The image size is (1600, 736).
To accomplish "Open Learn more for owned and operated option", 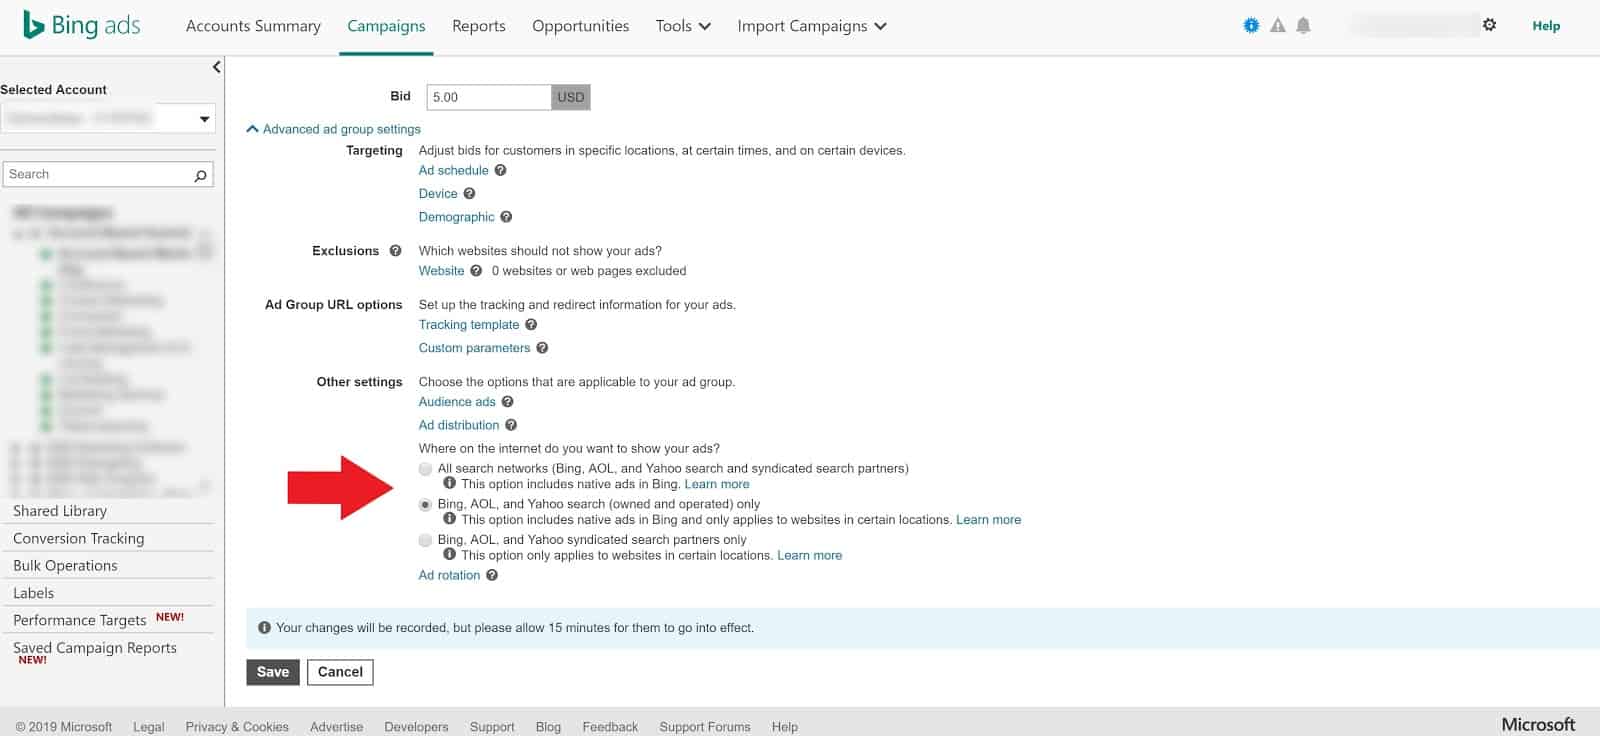I will tap(989, 520).
